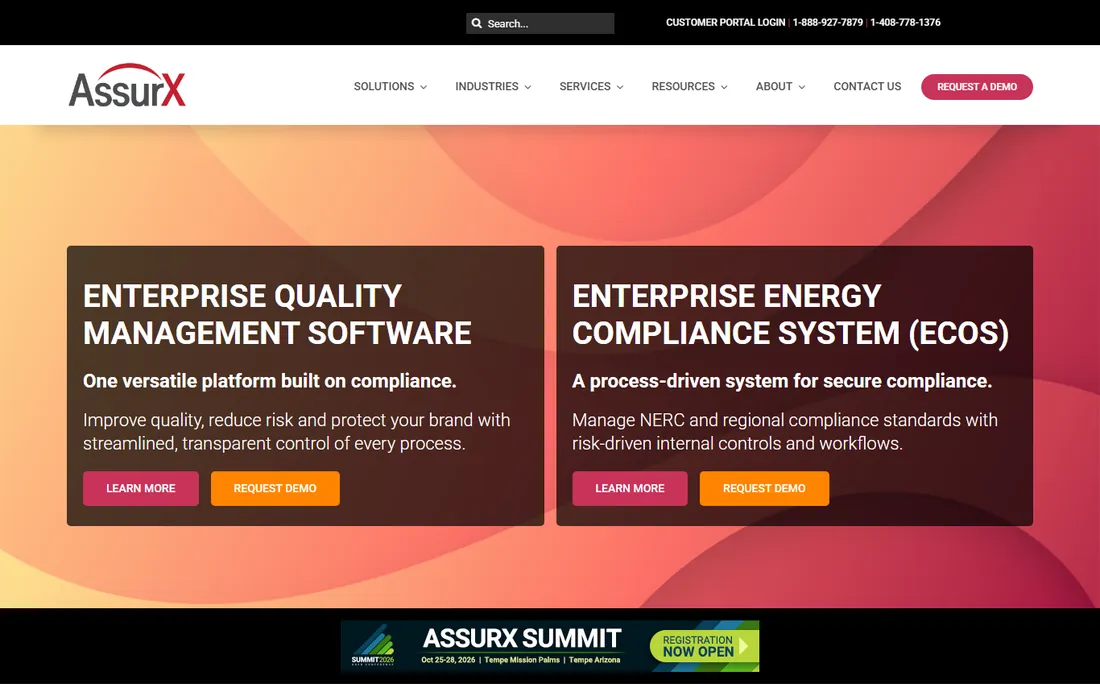The width and height of the screenshot is (1100, 688).
Task: Click the Summit 2026 logo in banner
Action: click(x=373, y=645)
